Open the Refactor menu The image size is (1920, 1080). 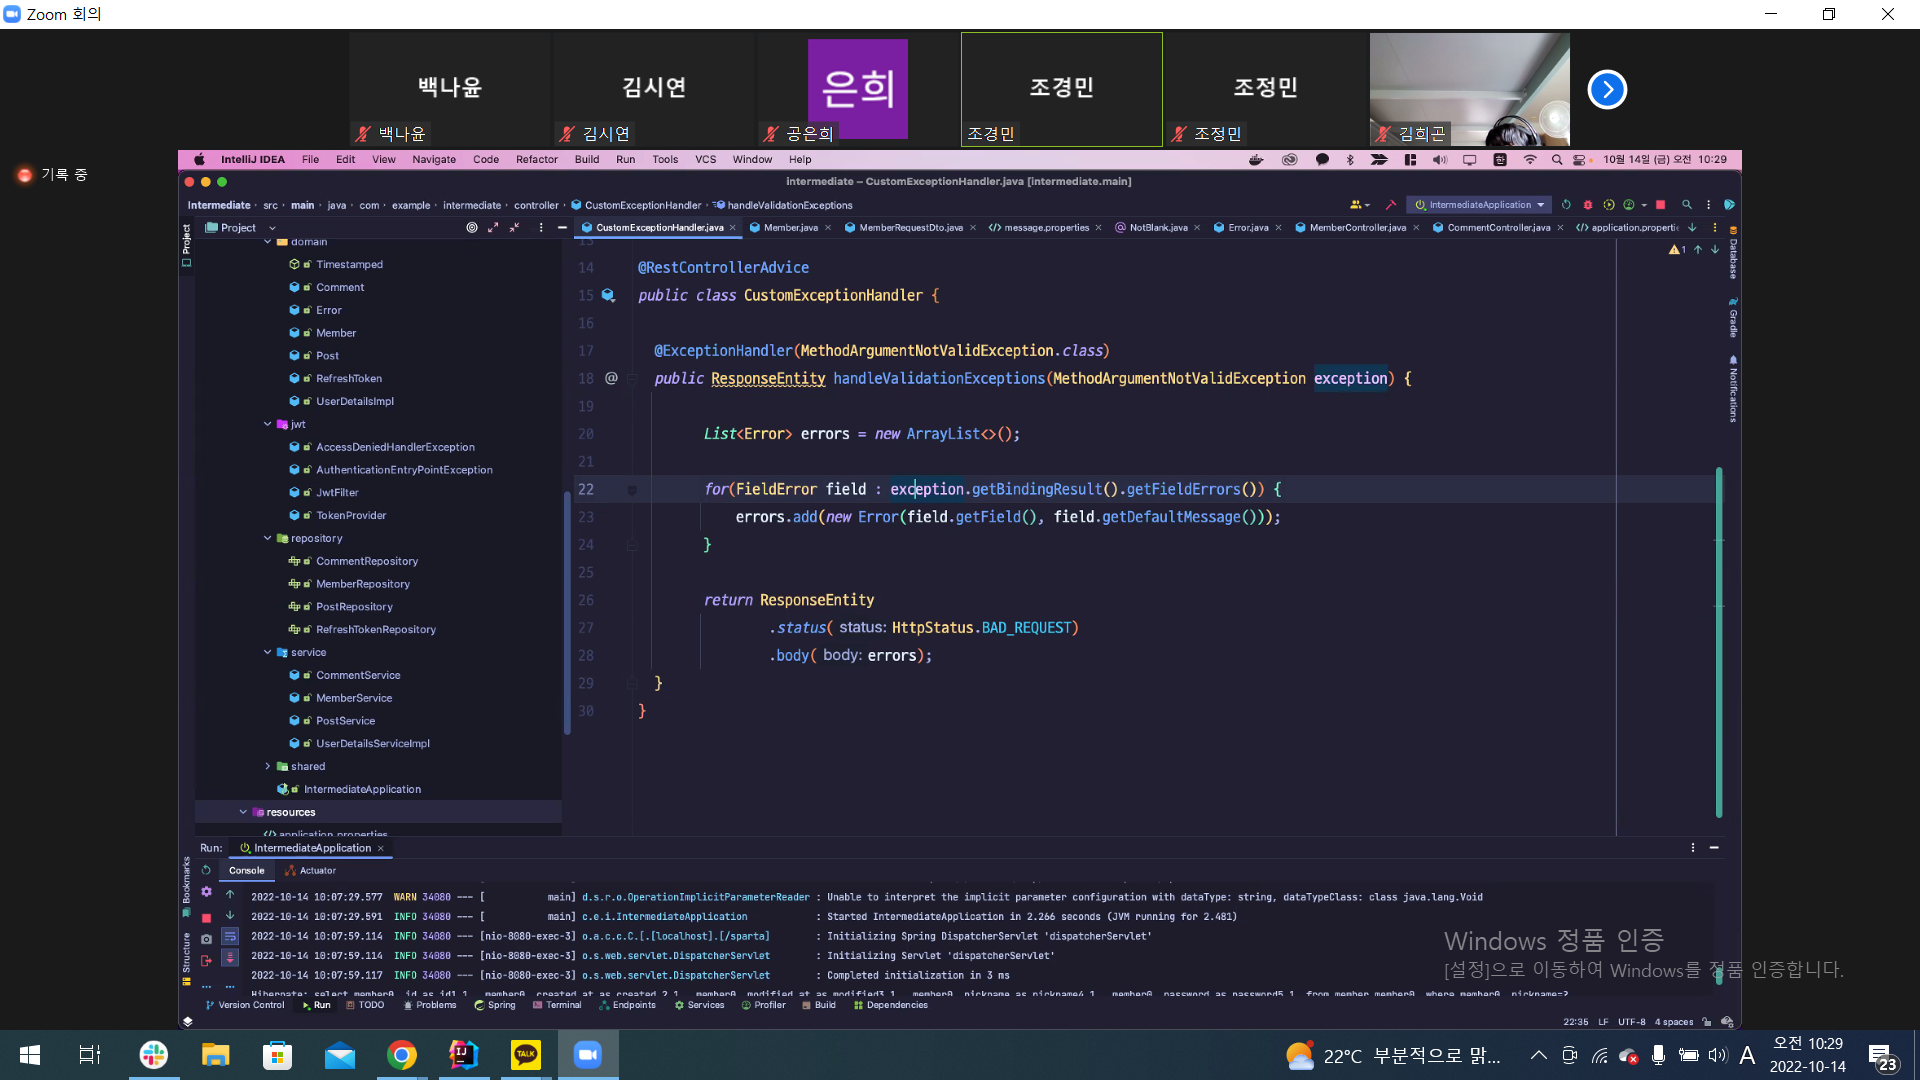tap(536, 160)
